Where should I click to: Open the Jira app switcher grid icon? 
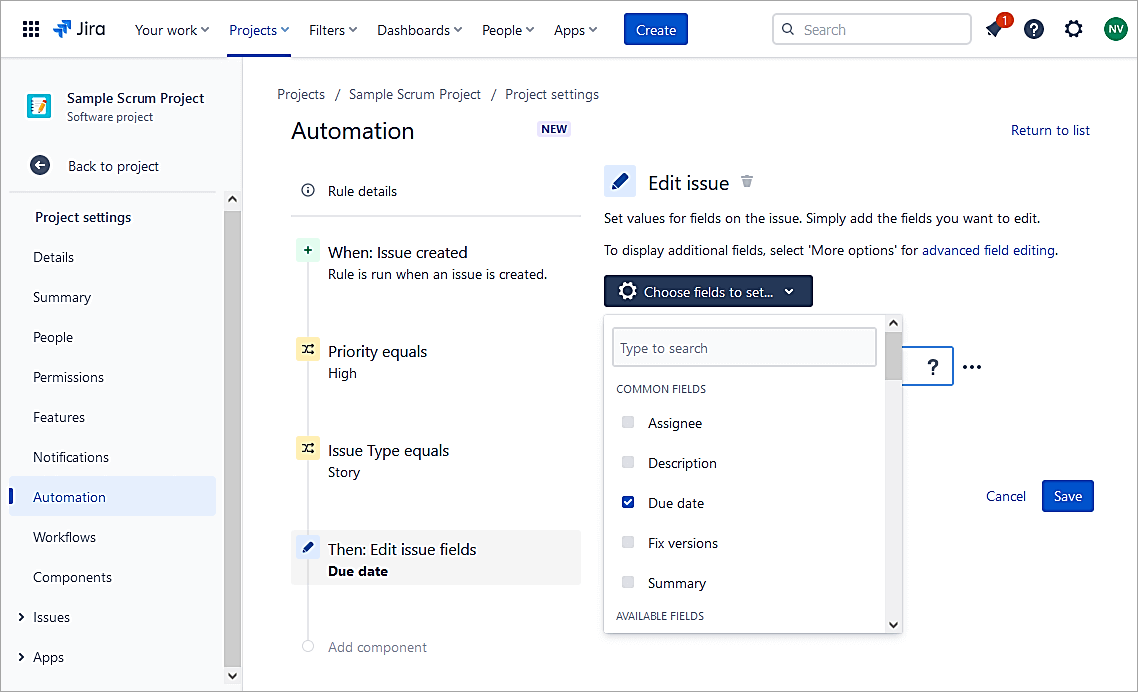point(31,30)
